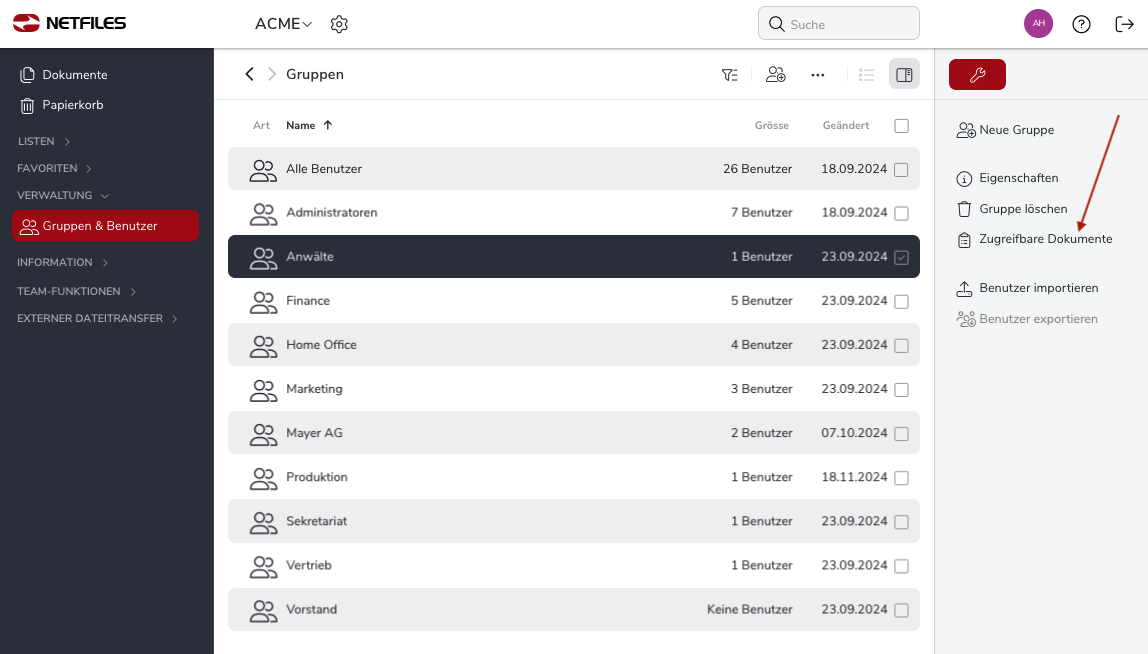This screenshot has height=654, width=1148.
Task: Click the Administratoren group icon
Action: pos(263,214)
